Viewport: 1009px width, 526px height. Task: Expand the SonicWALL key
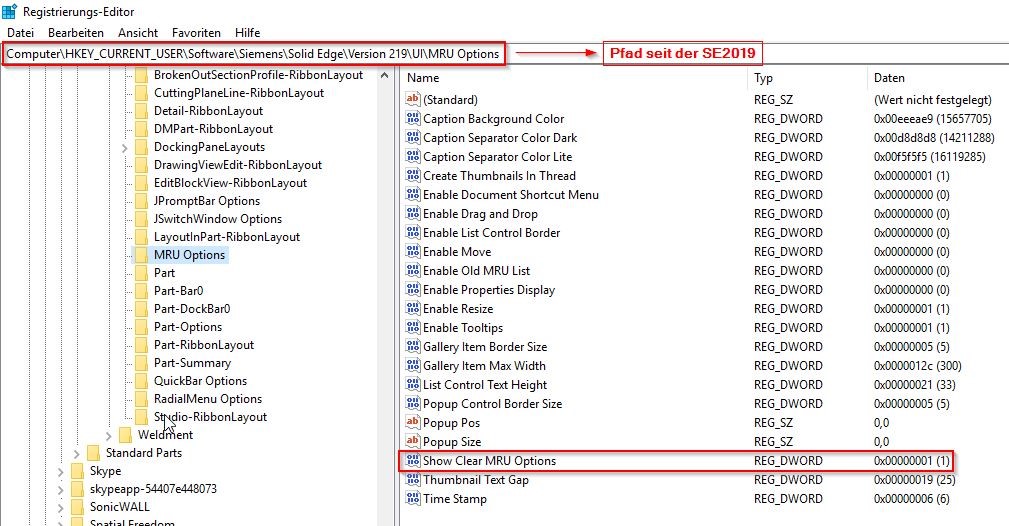coord(60,508)
